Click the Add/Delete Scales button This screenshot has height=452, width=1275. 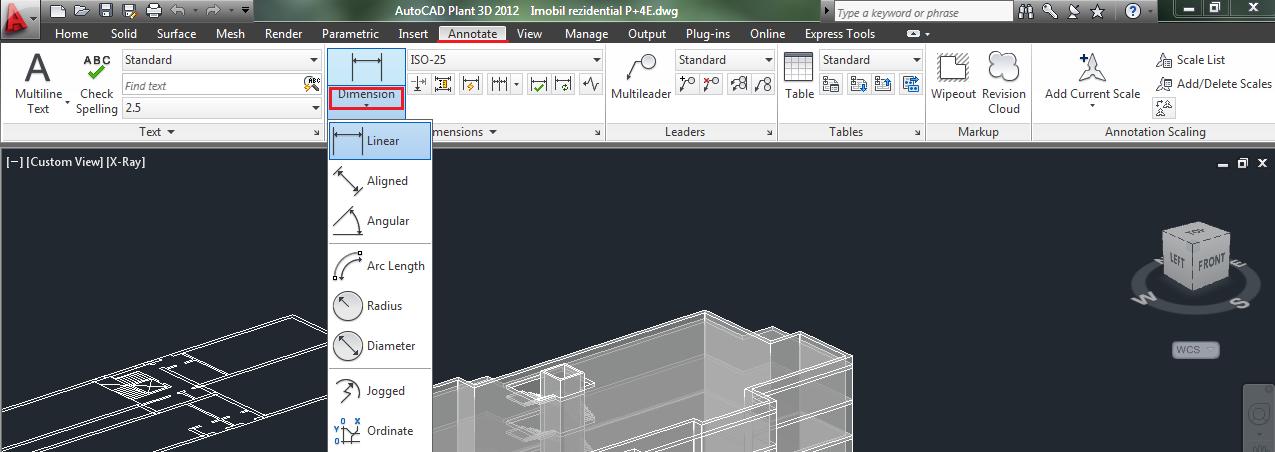pos(1213,84)
